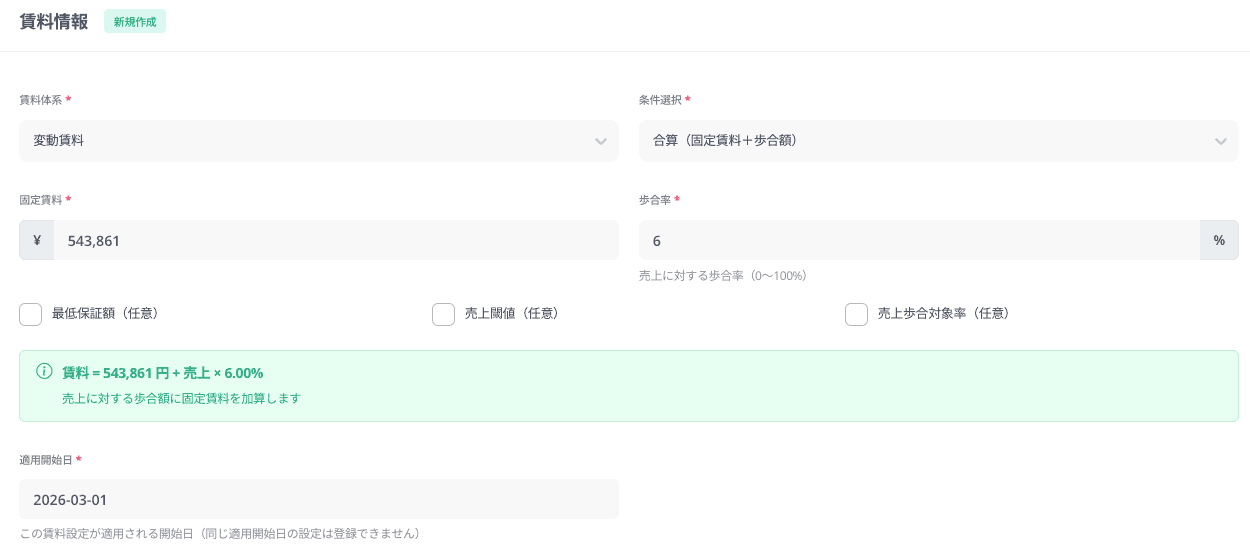Click the 歩合率 field label
The image size is (1250, 555).
tap(655, 200)
